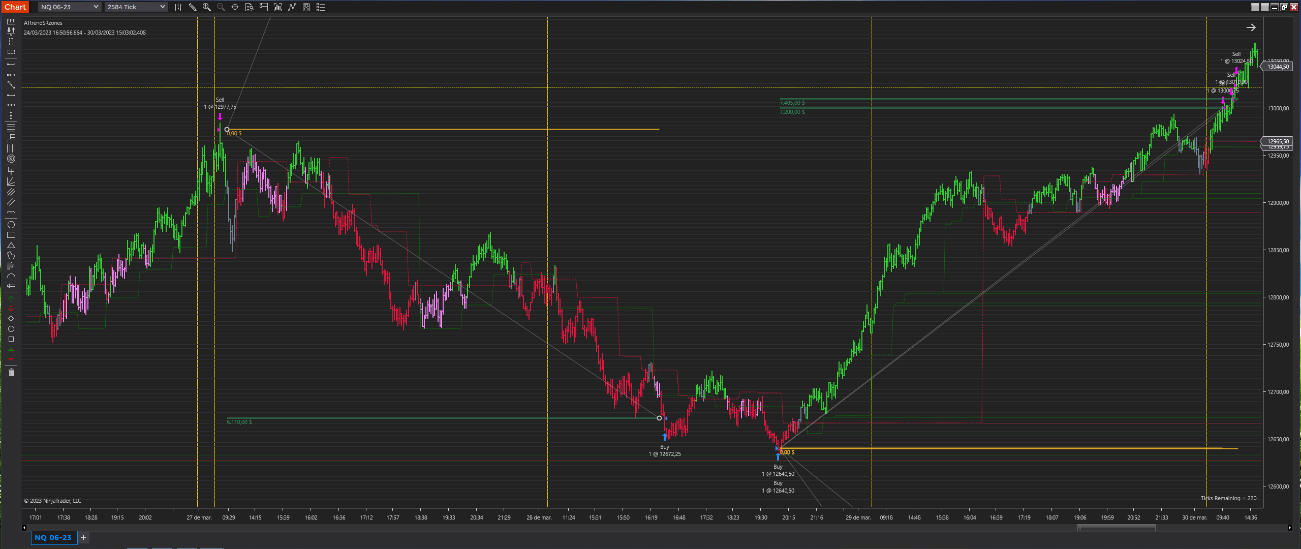1301x549 pixels.
Task: Select the Fibonacci circle drawing tool
Action: tap(11, 158)
